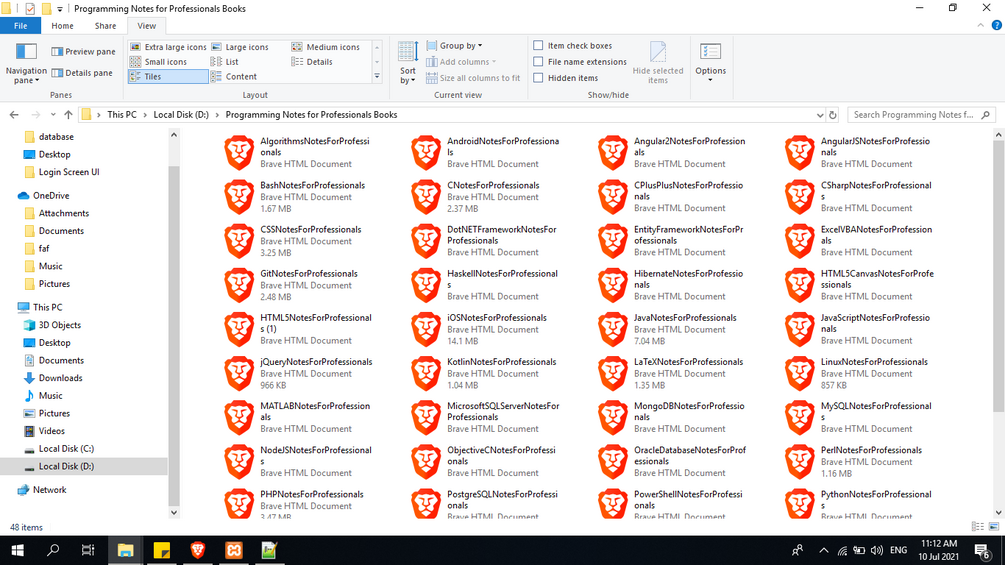Click This PC in the address bar
1005x565 pixels.
(x=122, y=115)
